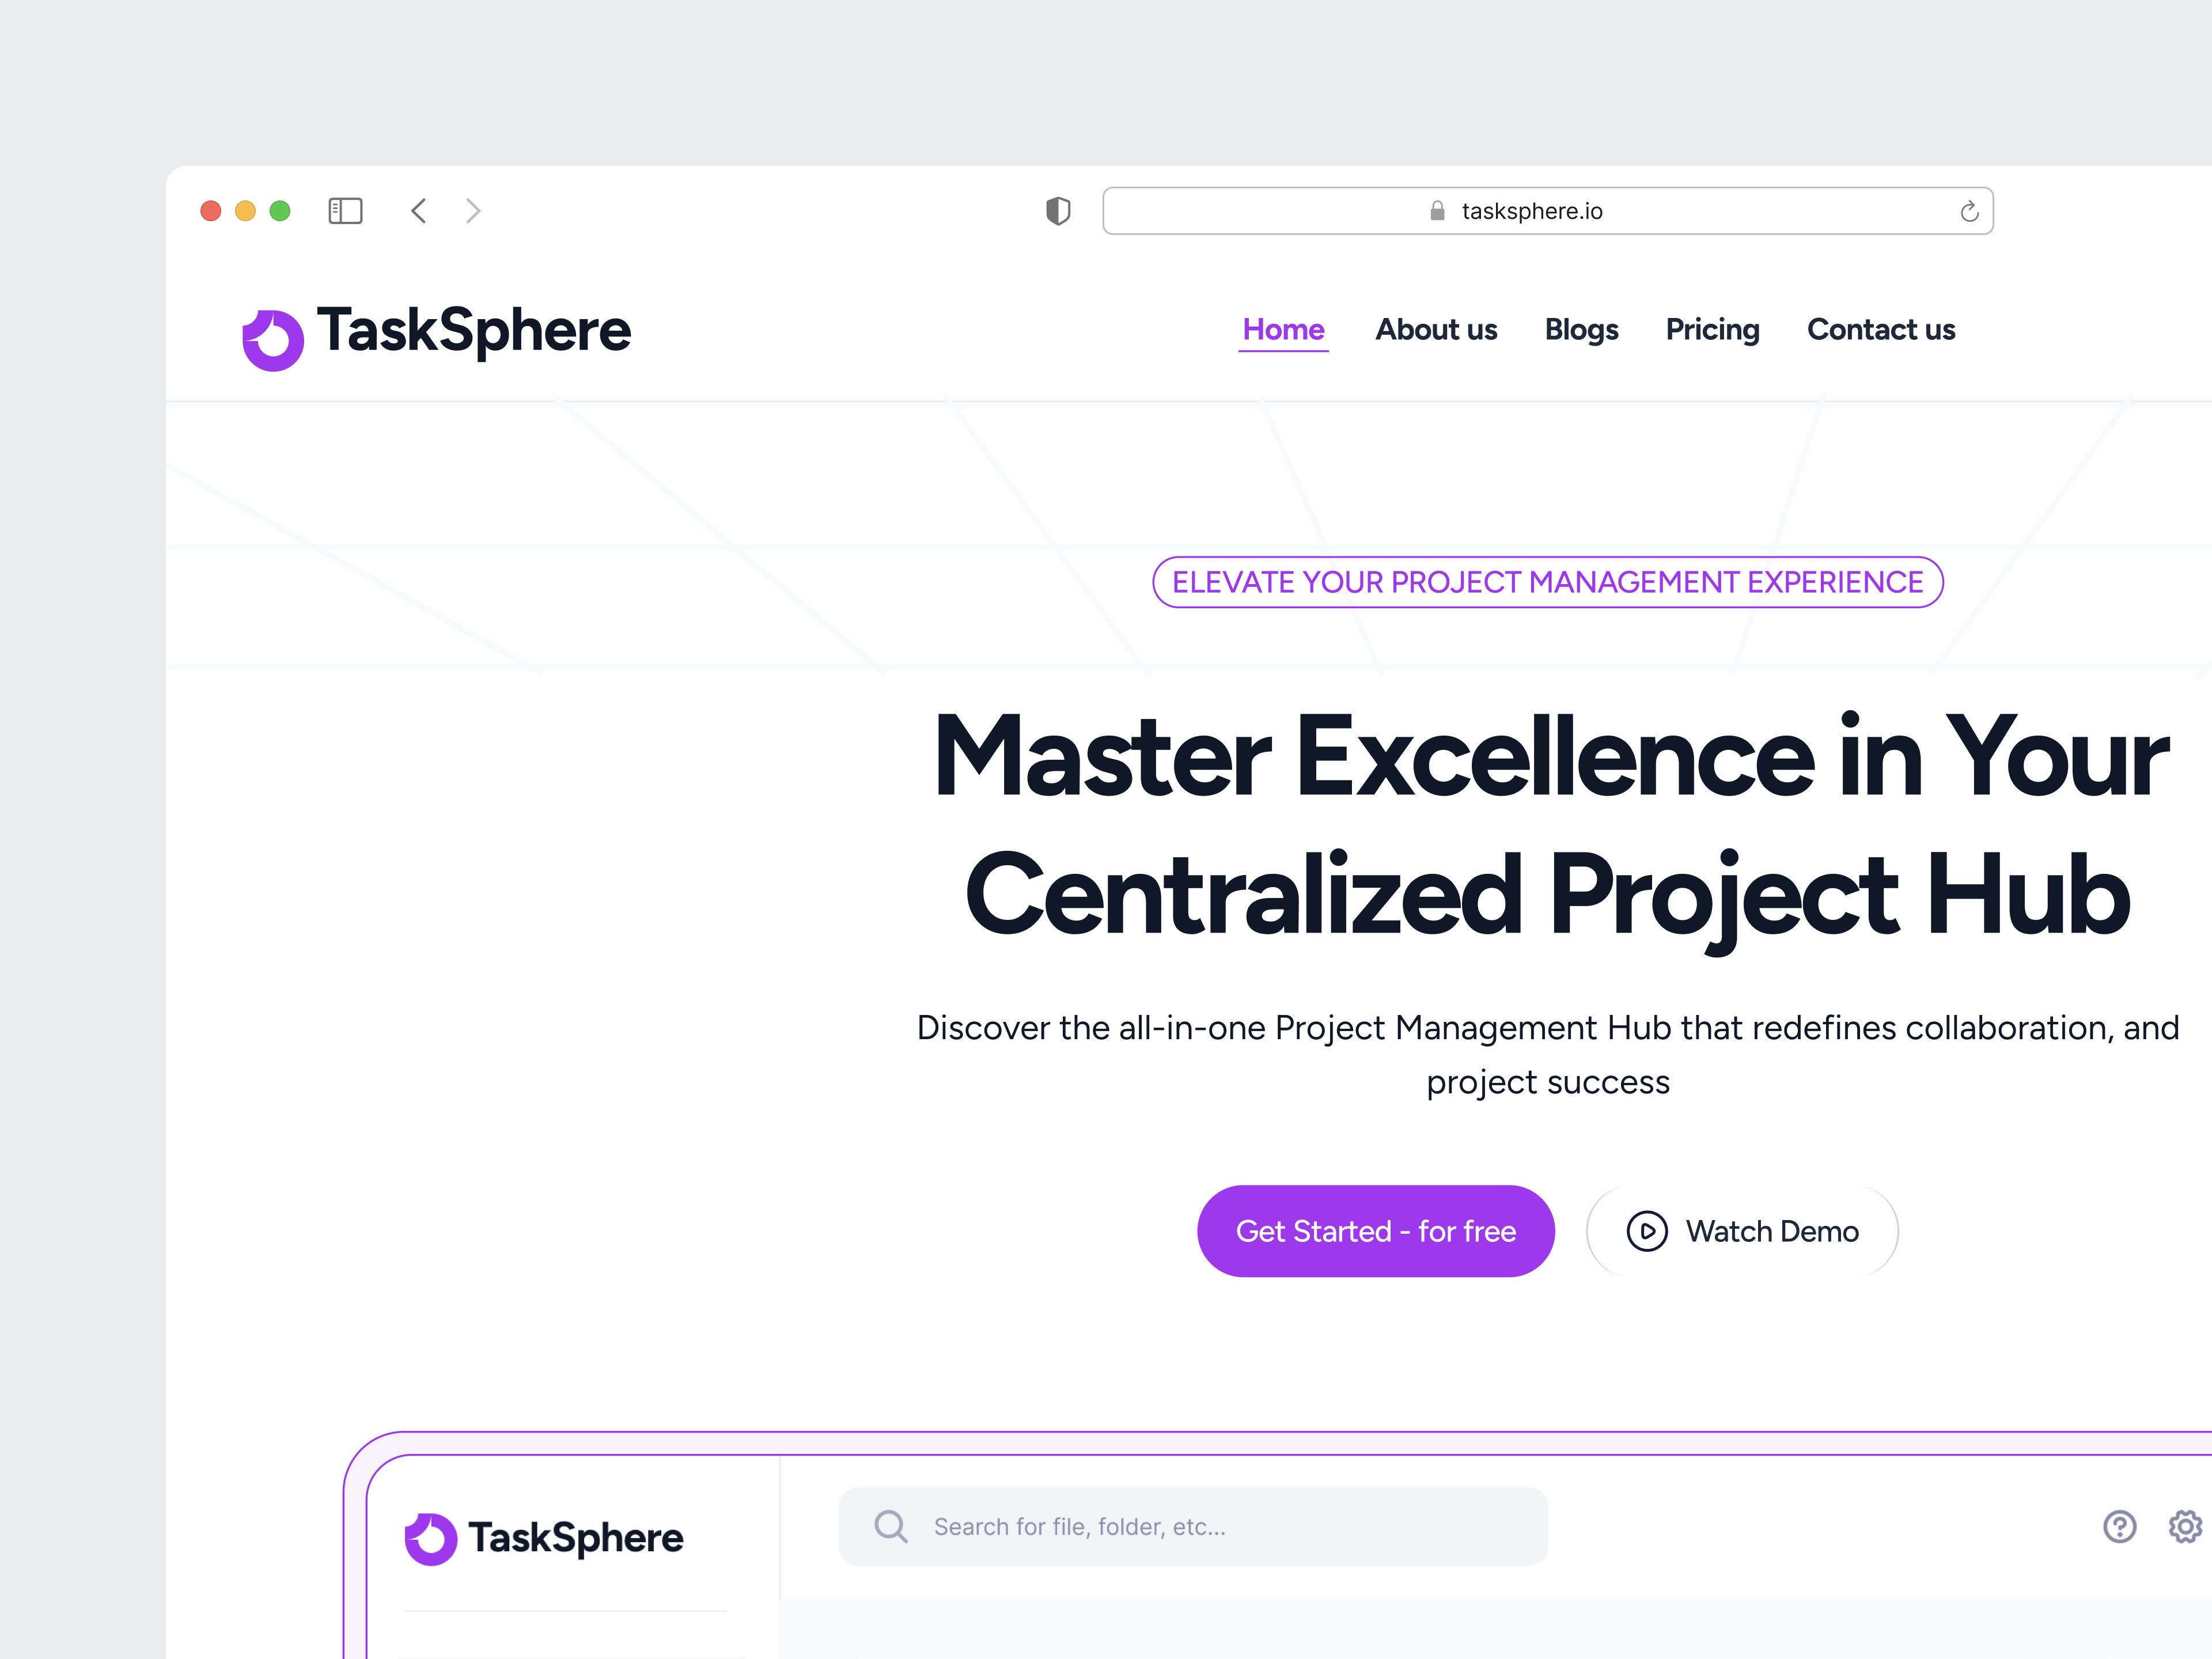Click the browser forward arrow

[473, 211]
